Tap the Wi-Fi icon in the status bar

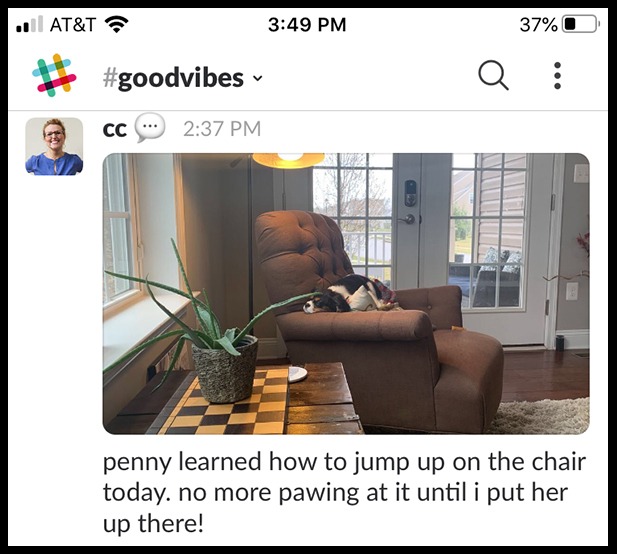point(116,24)
